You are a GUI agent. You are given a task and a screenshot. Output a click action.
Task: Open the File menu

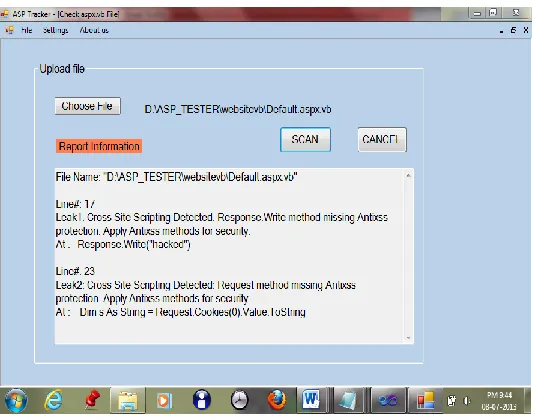(27, 30)
